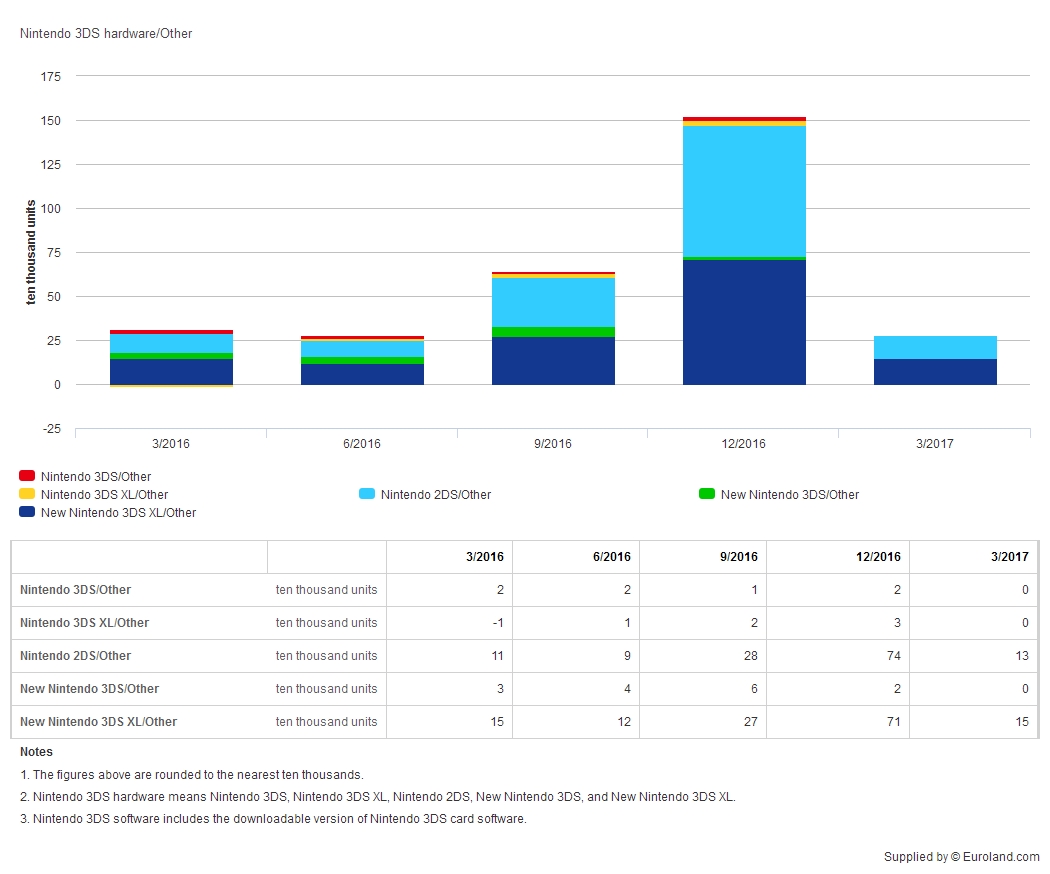Click the yellow Nintendo 3DS XL/Other legend swatch
This screenshot has height=874, width=1050.
pos(27,494)
